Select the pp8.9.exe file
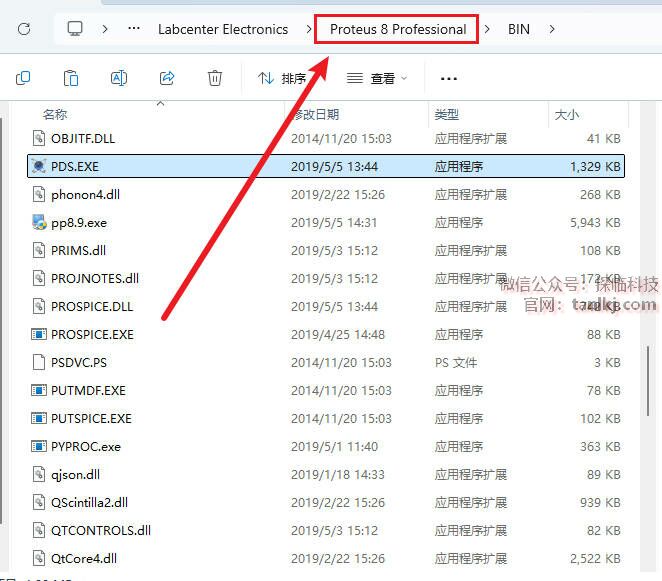 [326, 223]
